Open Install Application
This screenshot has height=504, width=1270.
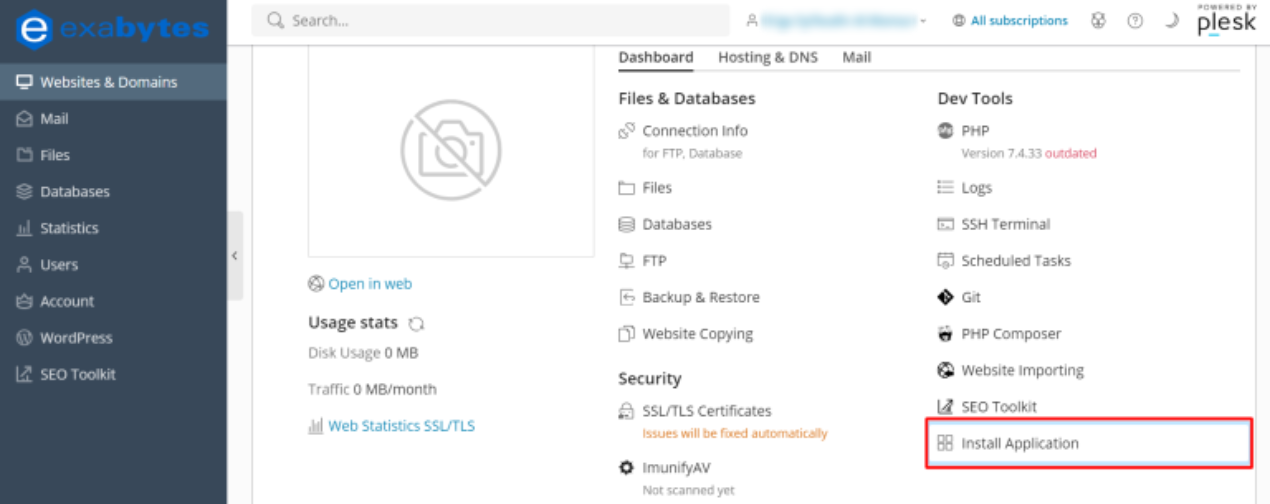1020,443
